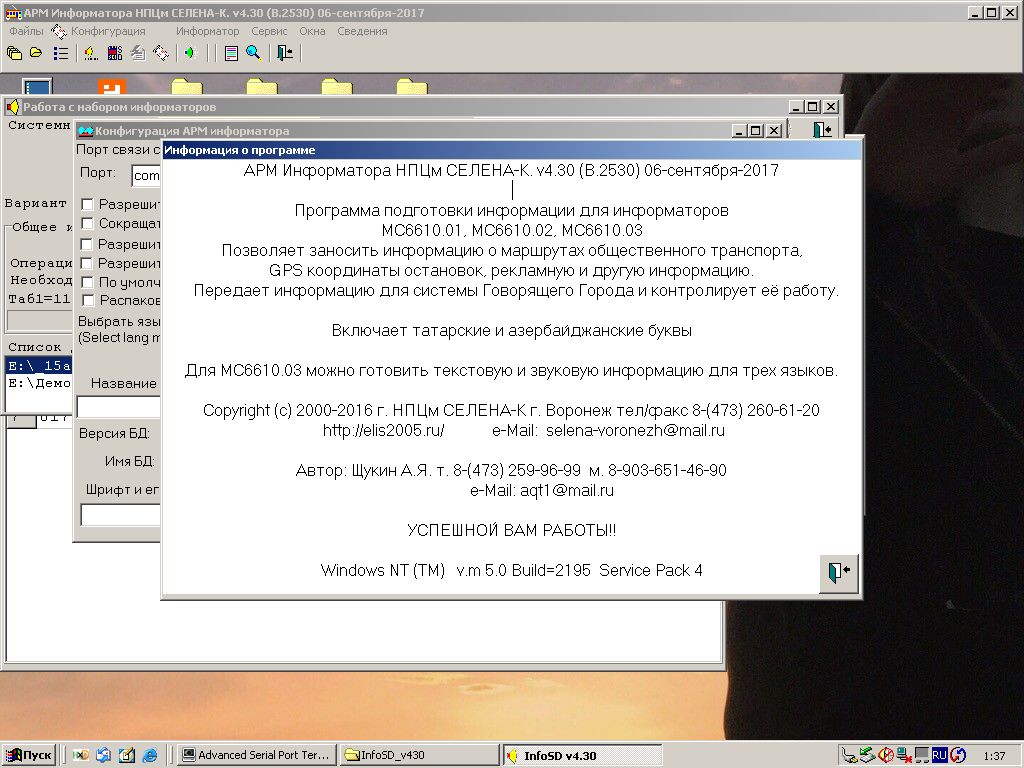This screenshot has height=768, width=1024.
Task: Click the network with red X tray icon
Action: [x=904, y=755]
